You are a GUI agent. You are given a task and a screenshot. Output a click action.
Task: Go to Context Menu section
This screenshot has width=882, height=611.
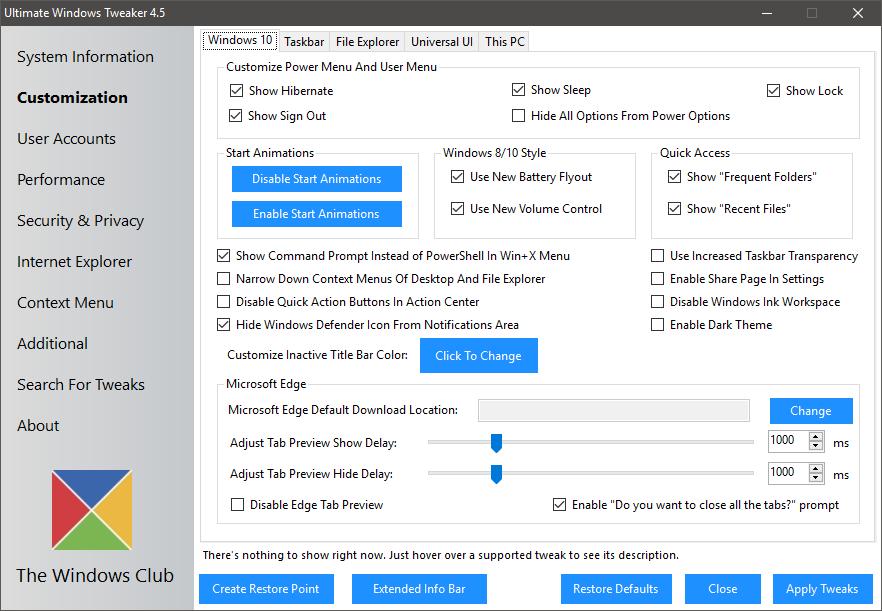click(65, 303)
